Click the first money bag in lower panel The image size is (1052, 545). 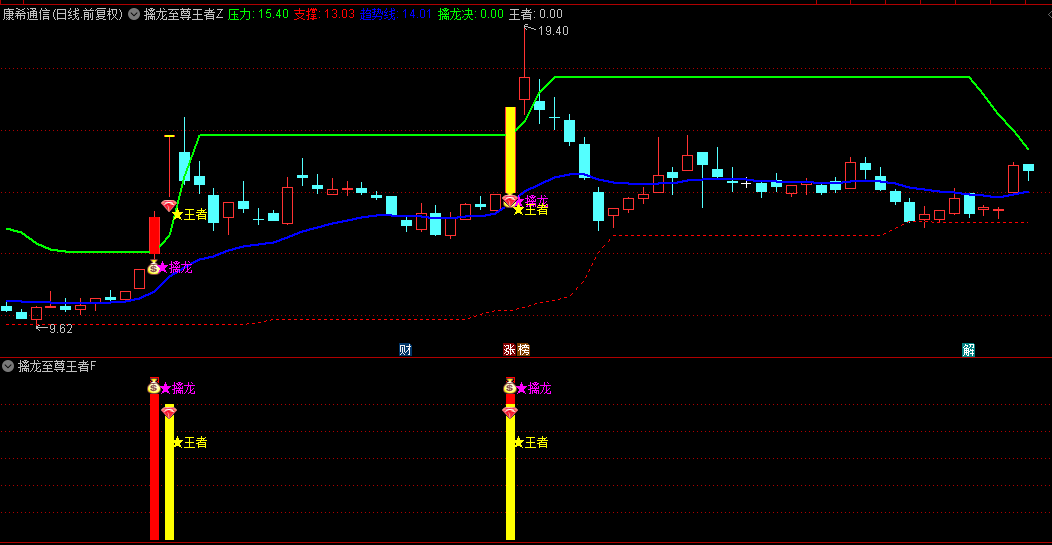[154, 386]
